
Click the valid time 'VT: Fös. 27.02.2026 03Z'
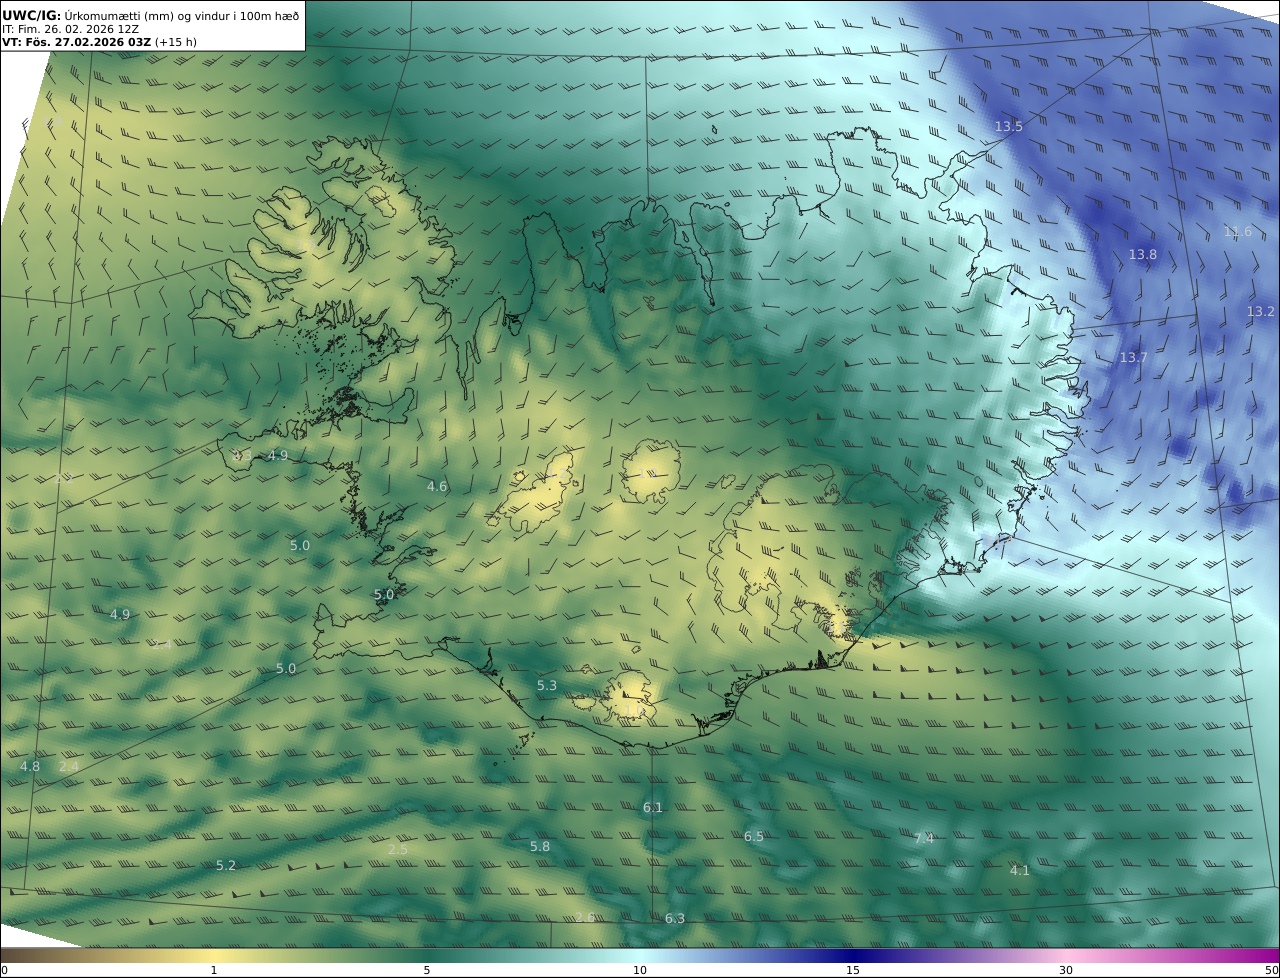pyautogui.click(x=76, y=42)
